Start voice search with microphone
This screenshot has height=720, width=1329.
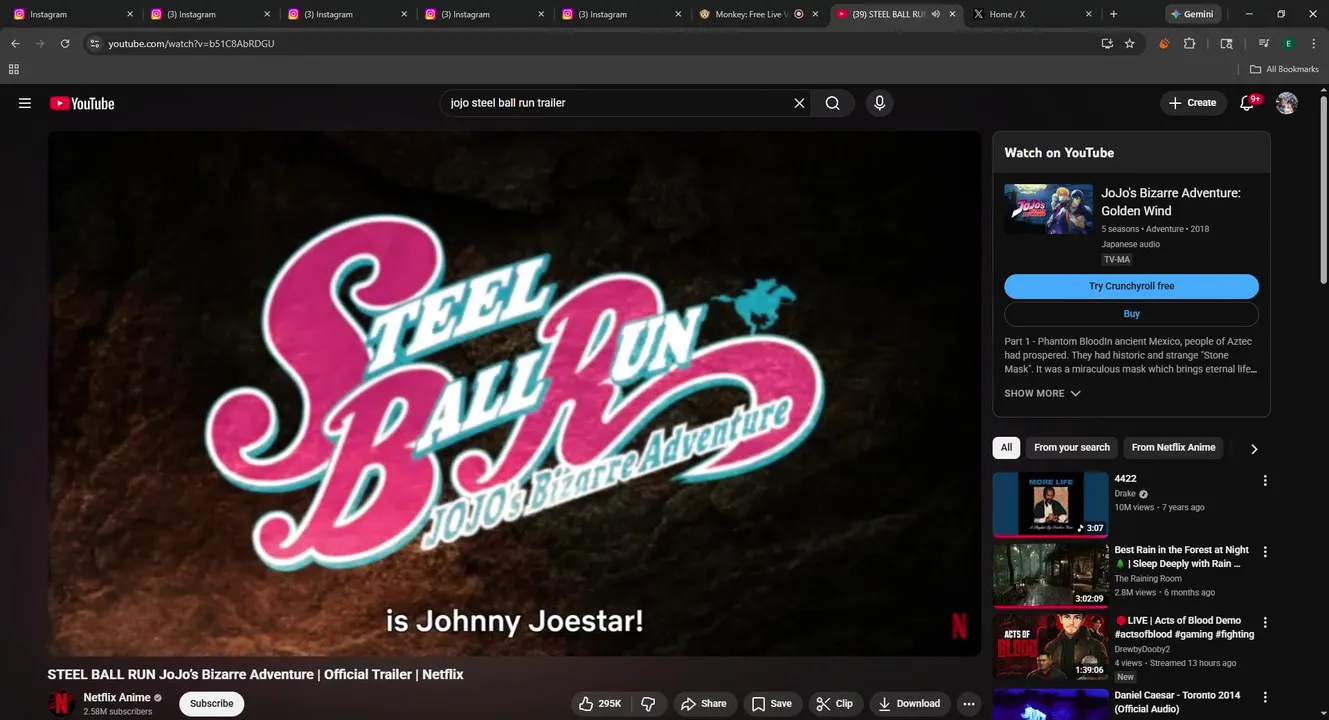[879, 103]
